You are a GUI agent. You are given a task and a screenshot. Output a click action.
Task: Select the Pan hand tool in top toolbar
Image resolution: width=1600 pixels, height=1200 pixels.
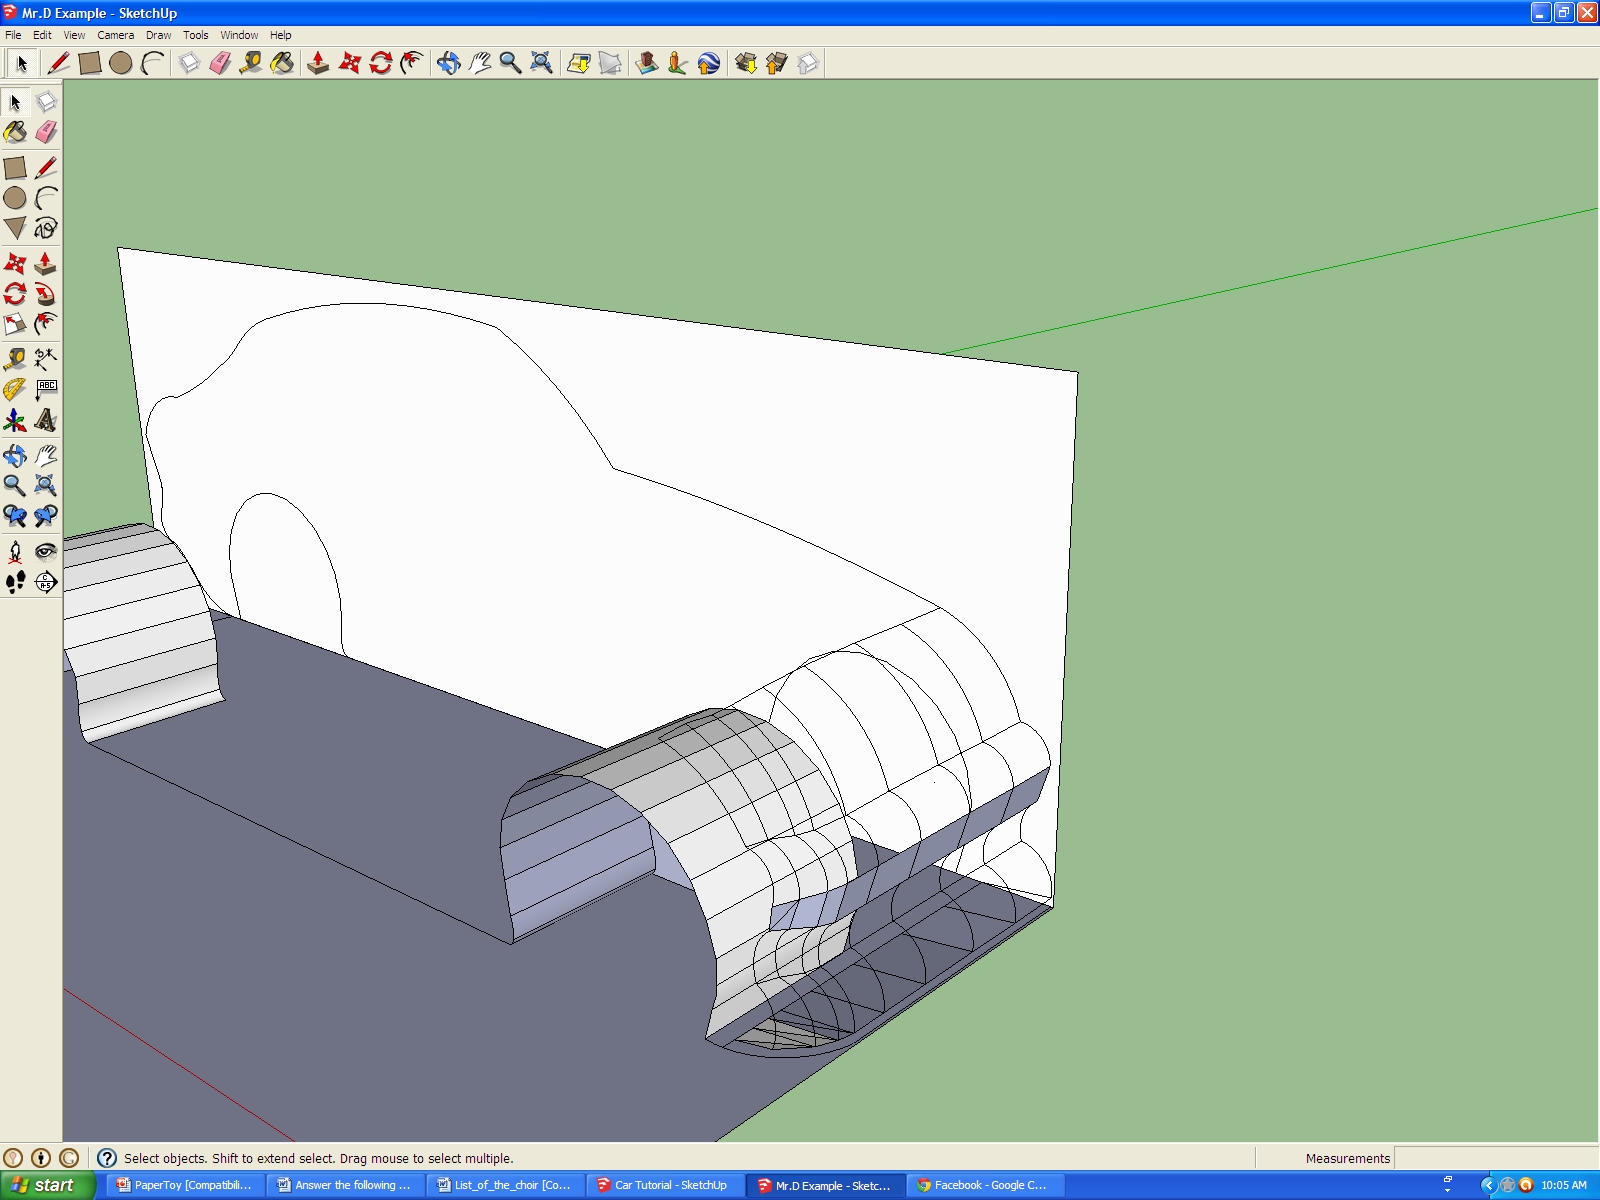pyautogui.click(x=480, y=63)
